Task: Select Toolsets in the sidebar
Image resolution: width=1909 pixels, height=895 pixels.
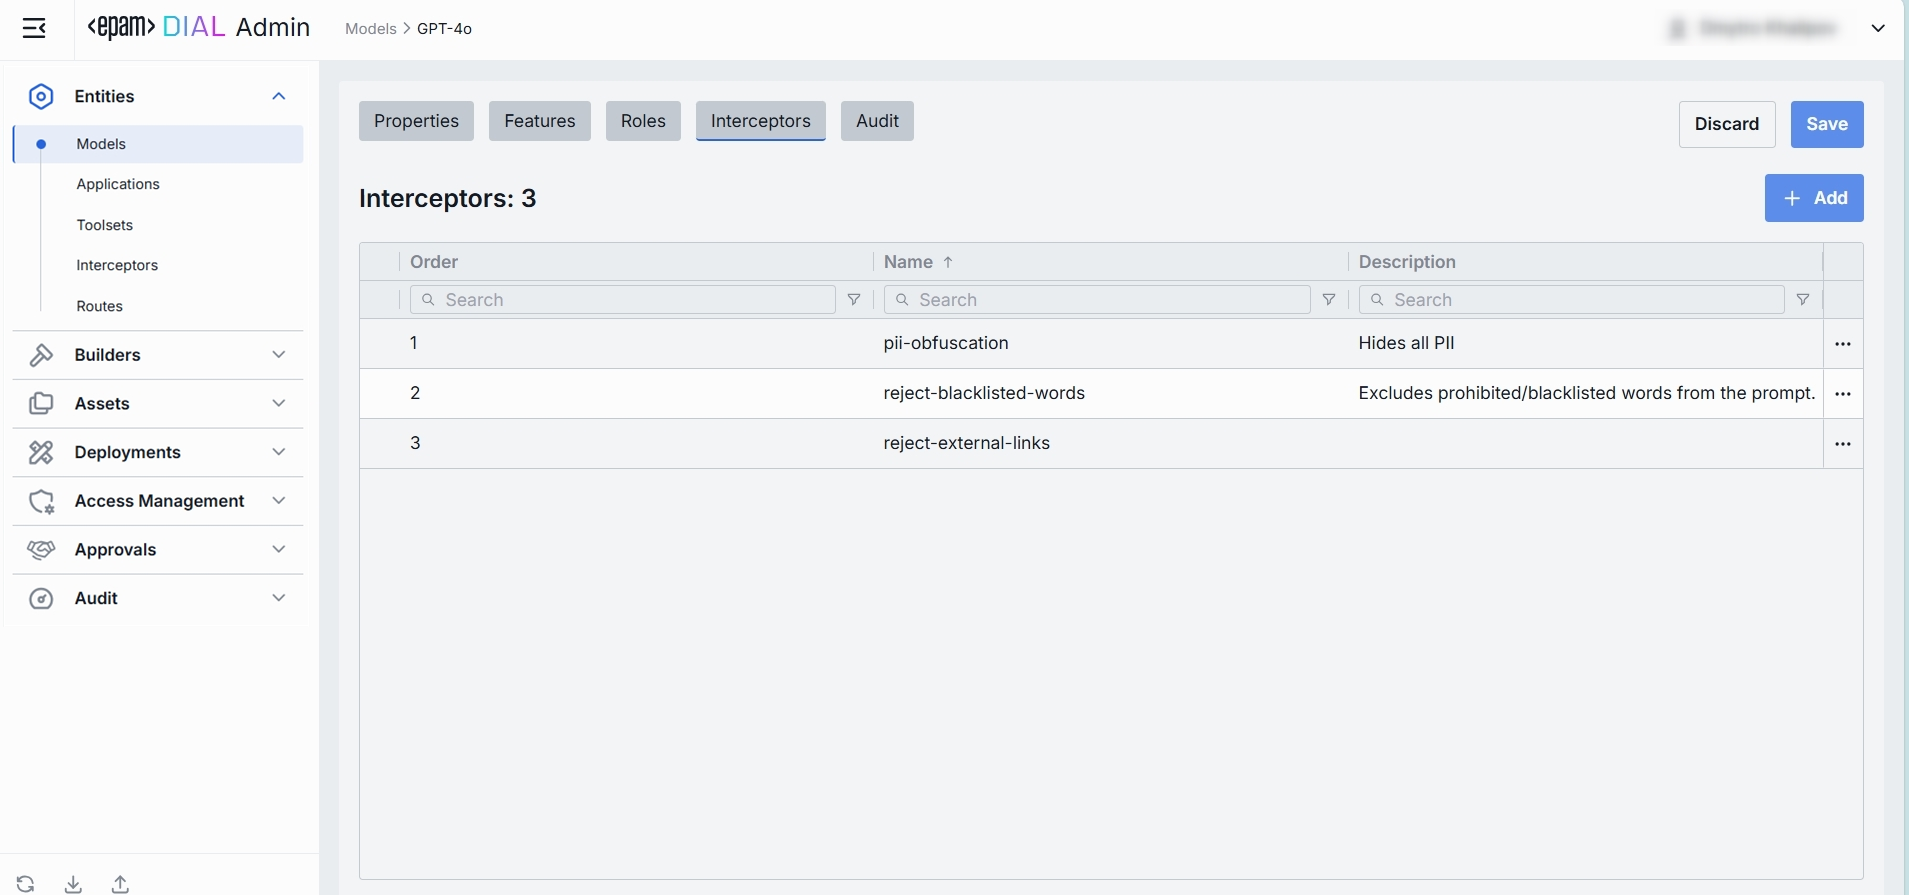Action: [105, 225]
